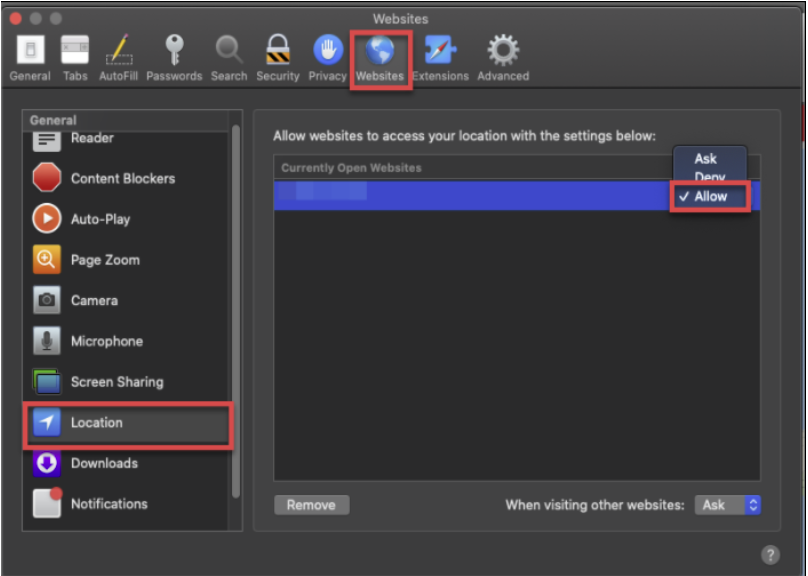Click the Remove button
The image size is (808, 576).
pyautogui.click(x=311, y=505)
